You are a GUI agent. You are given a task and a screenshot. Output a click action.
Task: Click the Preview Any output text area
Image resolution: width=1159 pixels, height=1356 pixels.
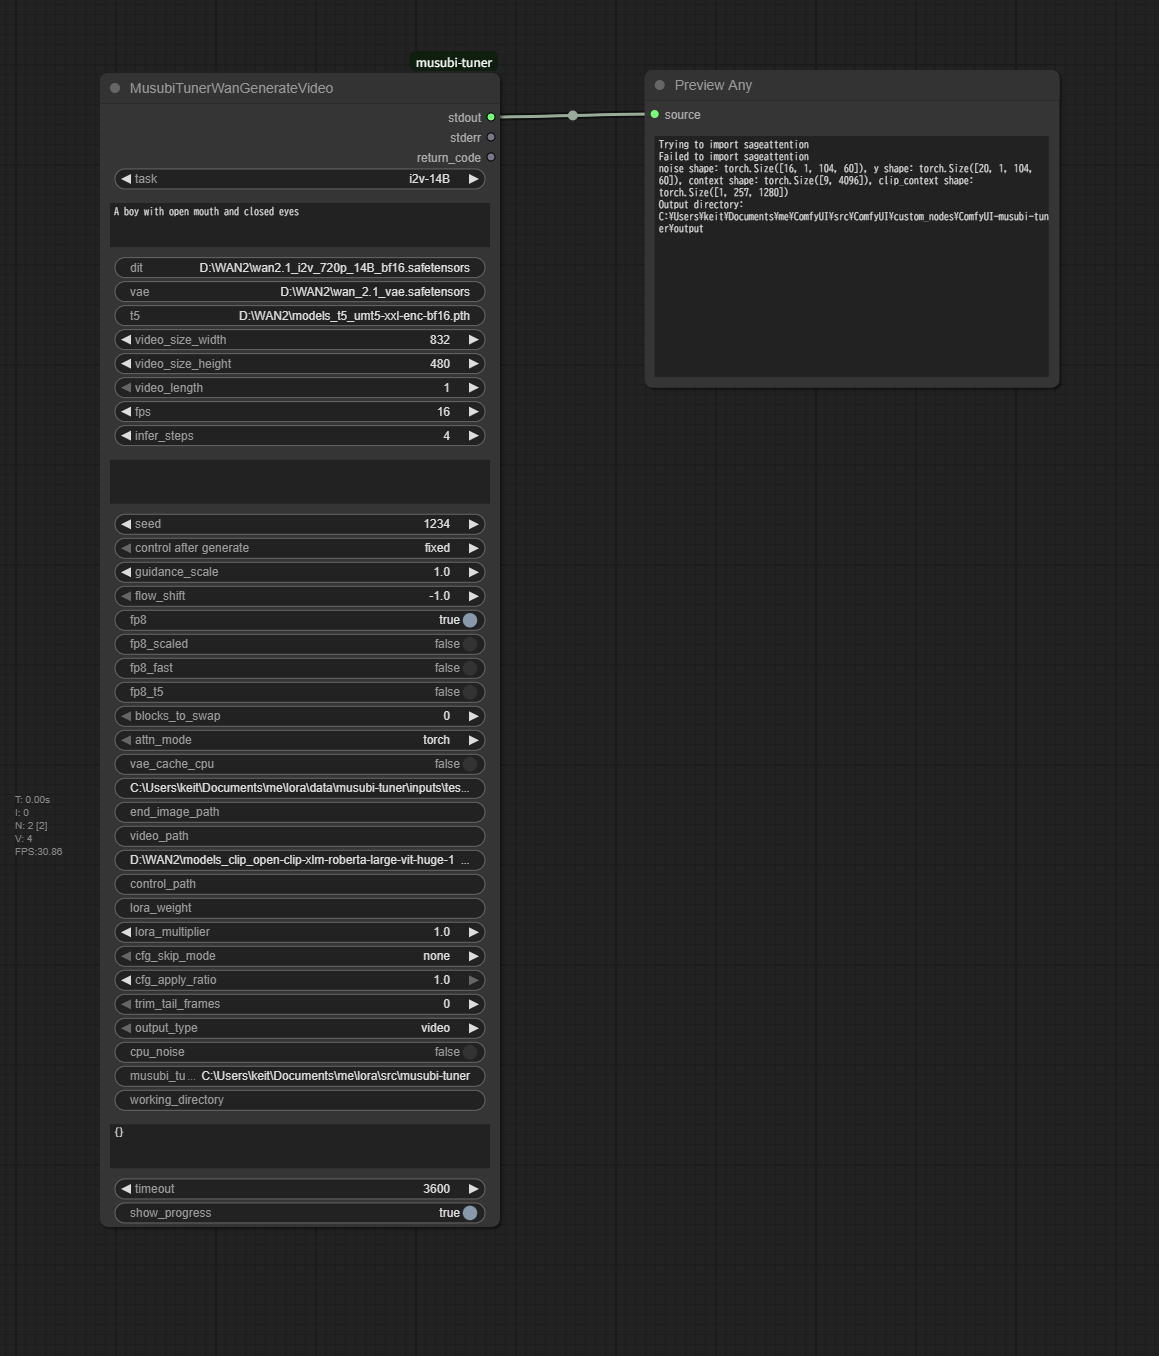[852, 256]
